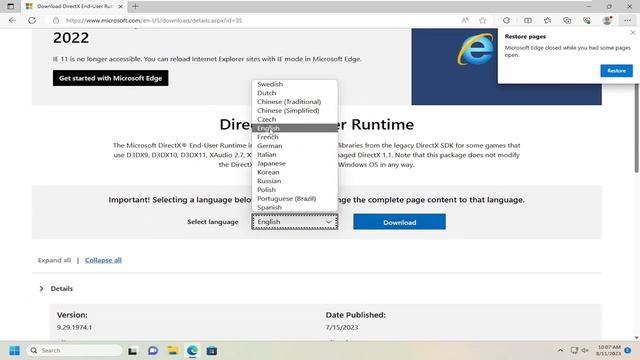Select the highlighted English option
This screenshot has height=360, width=640.
[x=294, y=128]
